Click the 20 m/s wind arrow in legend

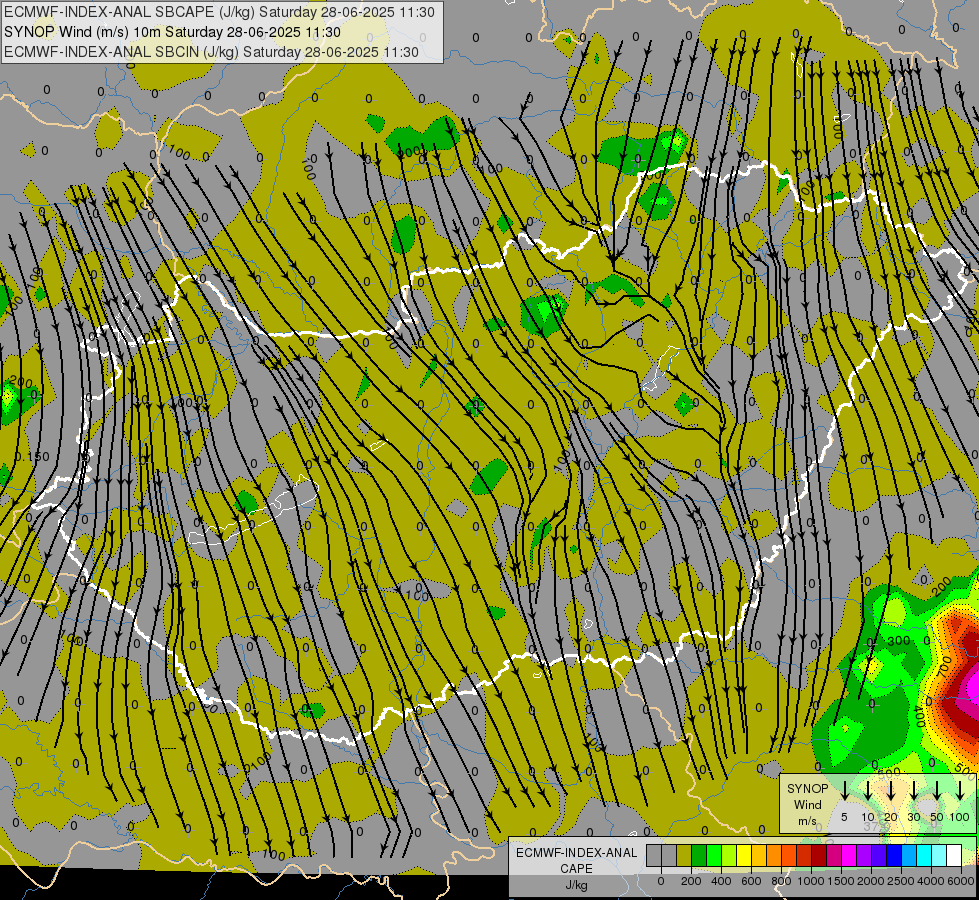click(x=891, y=791)
